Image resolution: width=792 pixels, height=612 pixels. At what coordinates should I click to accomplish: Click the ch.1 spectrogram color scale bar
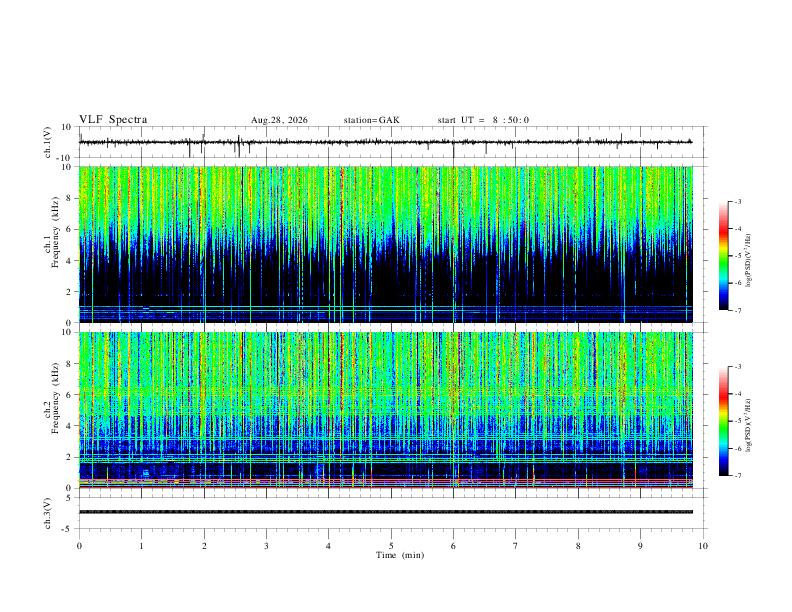click(x=723, y=256)
